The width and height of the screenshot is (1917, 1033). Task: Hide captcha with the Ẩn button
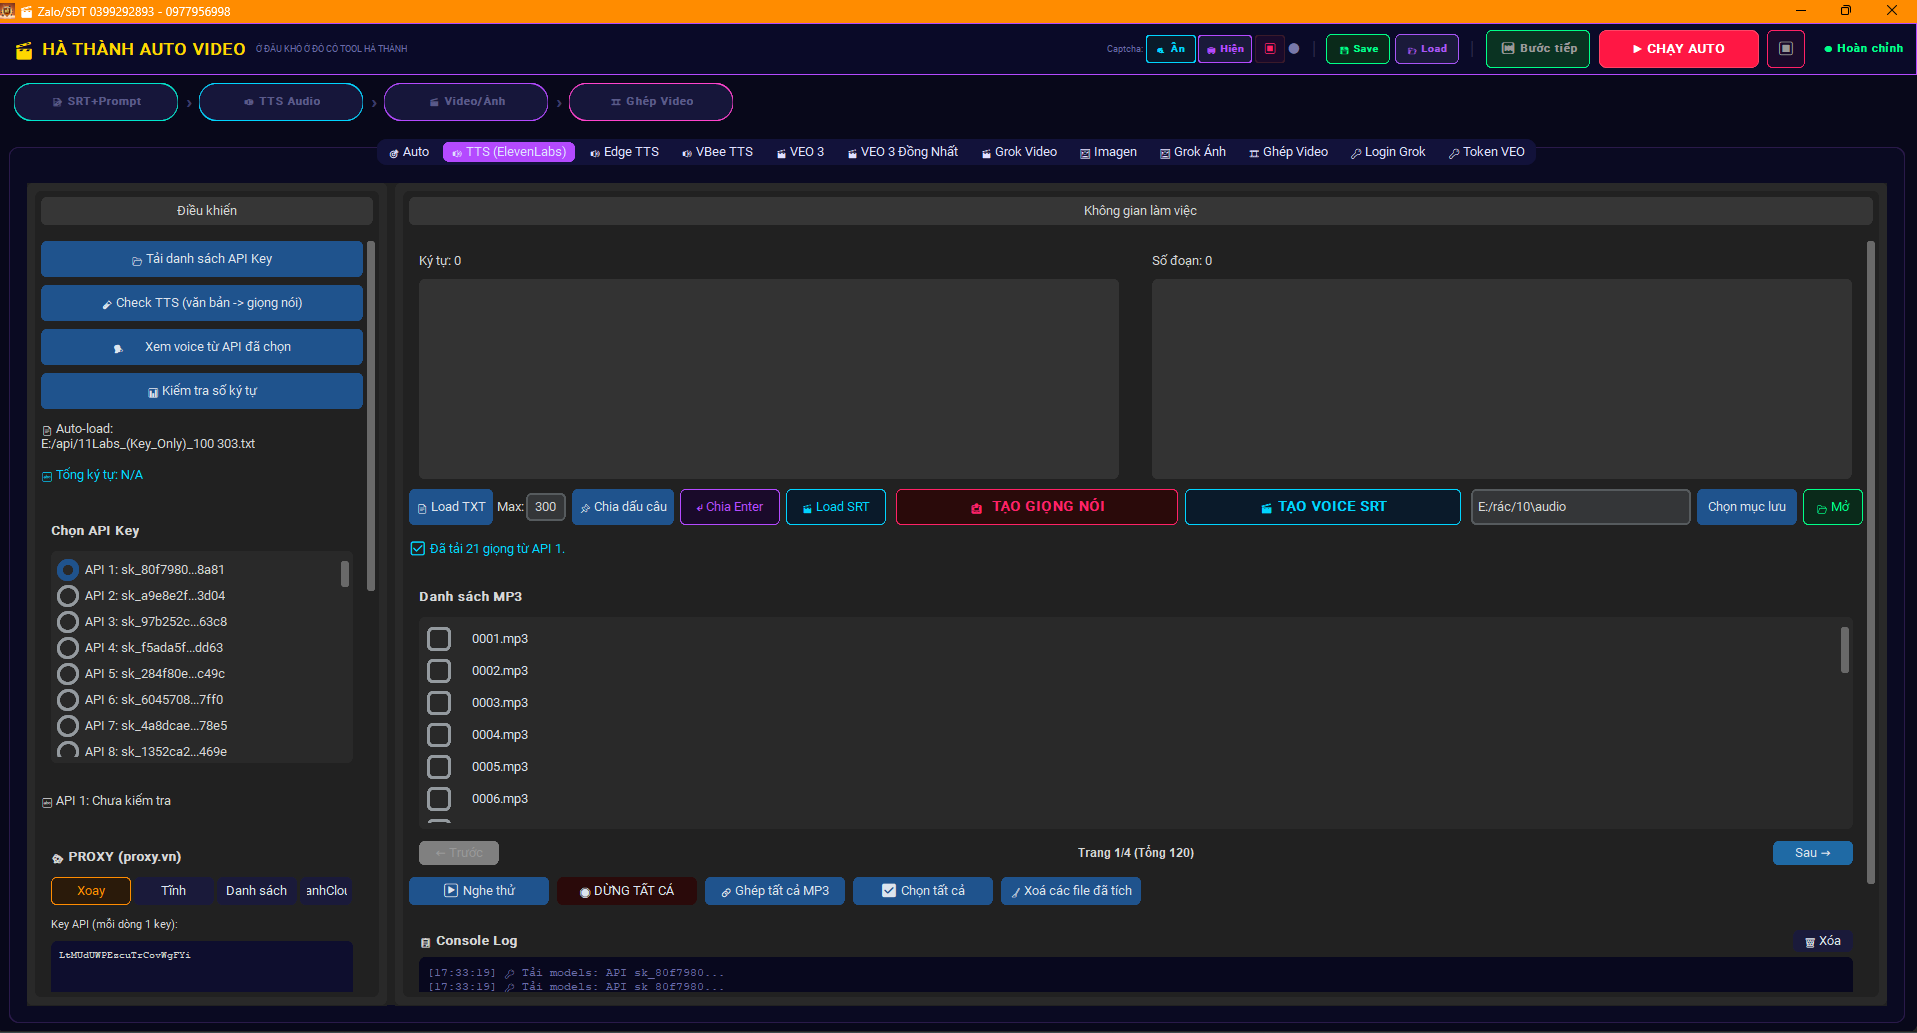coord(1170,49)
